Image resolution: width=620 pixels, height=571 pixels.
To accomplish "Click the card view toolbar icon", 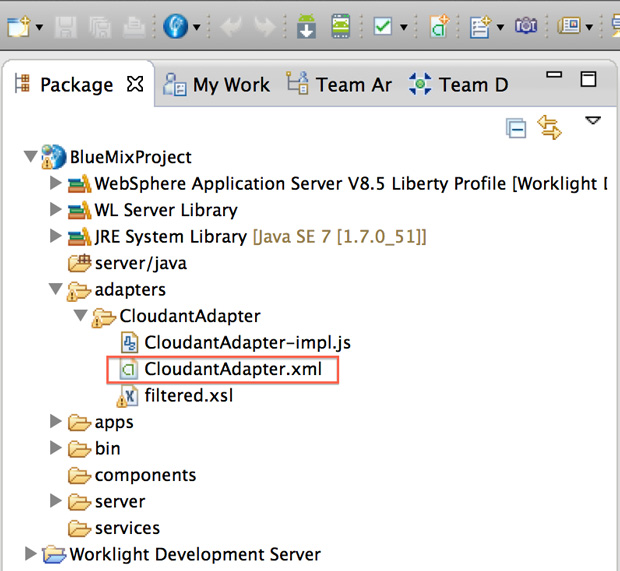I will pyautogui.click(x=569, y=26).
